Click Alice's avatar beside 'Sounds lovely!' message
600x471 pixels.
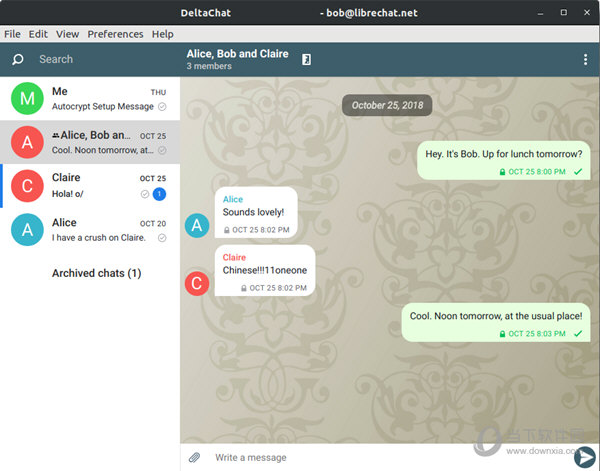197,225
